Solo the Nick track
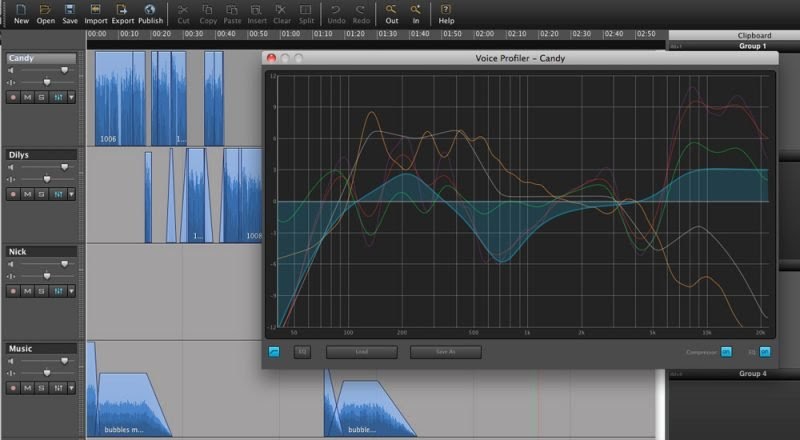The height and width of the screenshot is (440, 800). point(42,291)
